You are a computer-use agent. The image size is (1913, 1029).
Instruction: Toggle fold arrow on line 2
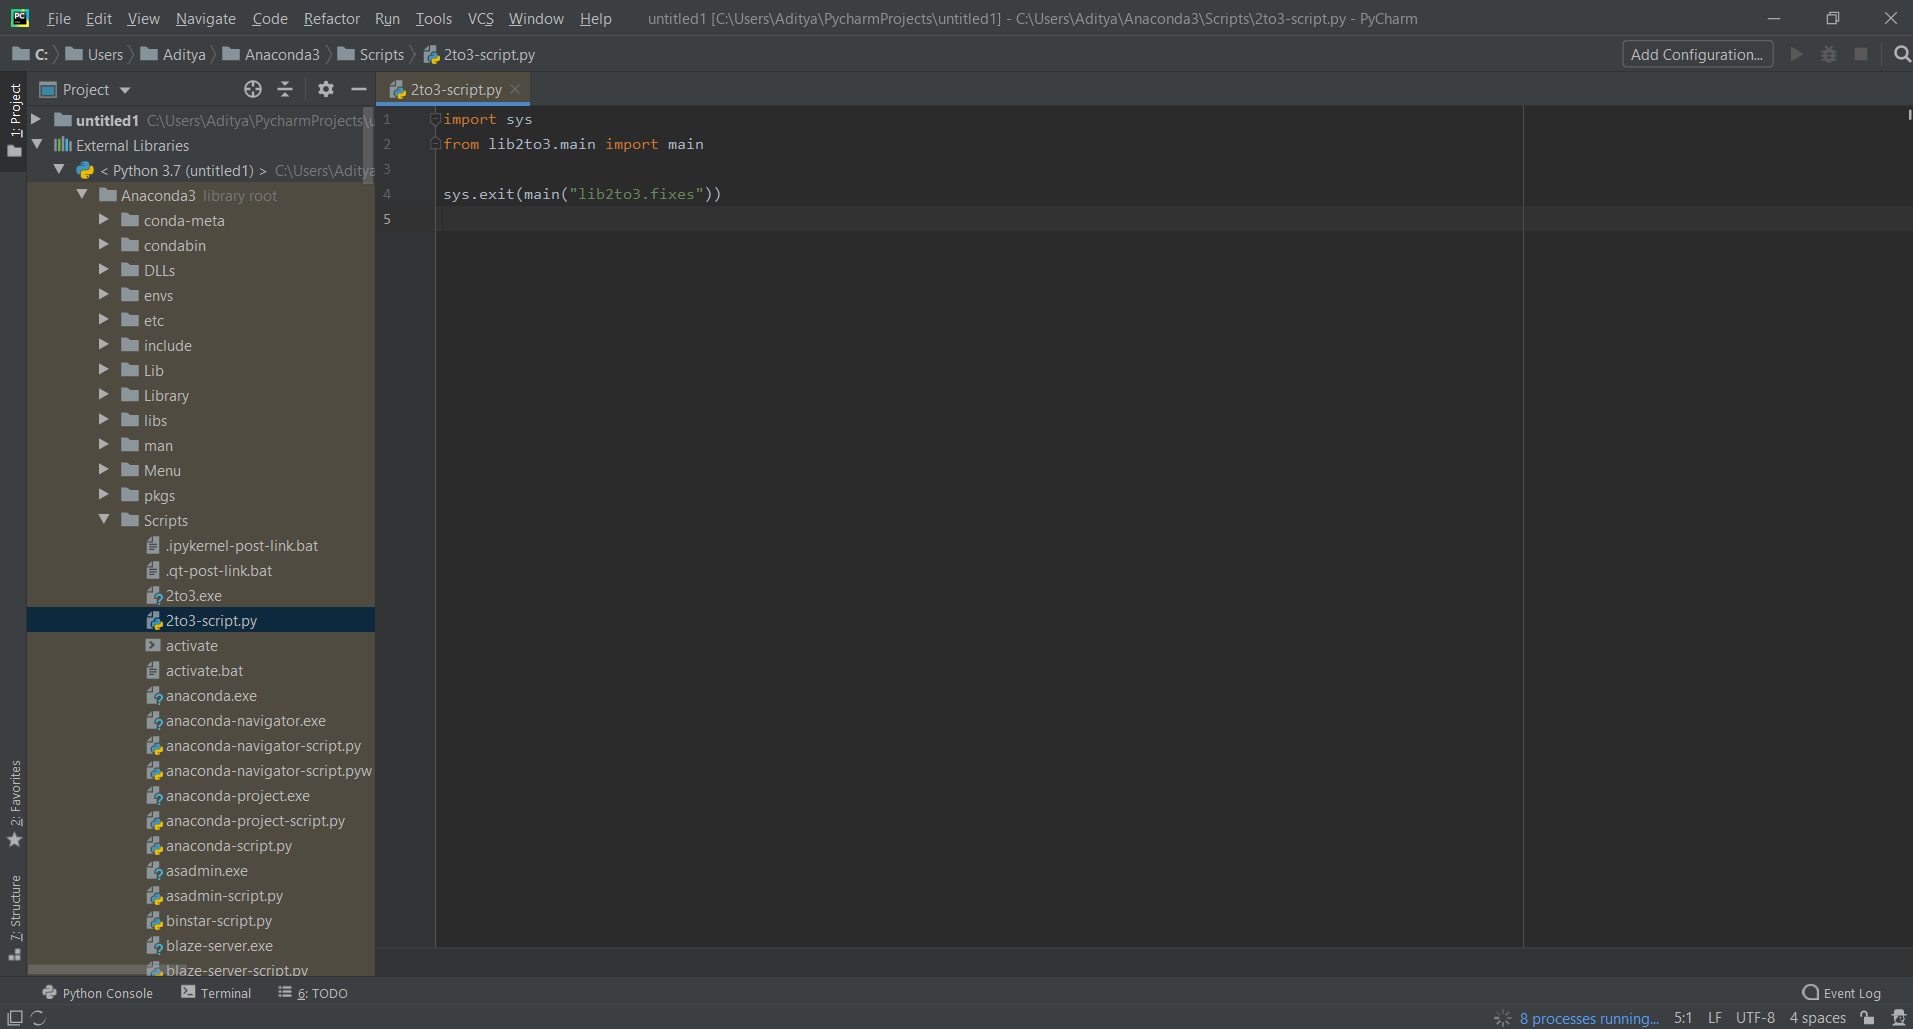click(433, 143)
